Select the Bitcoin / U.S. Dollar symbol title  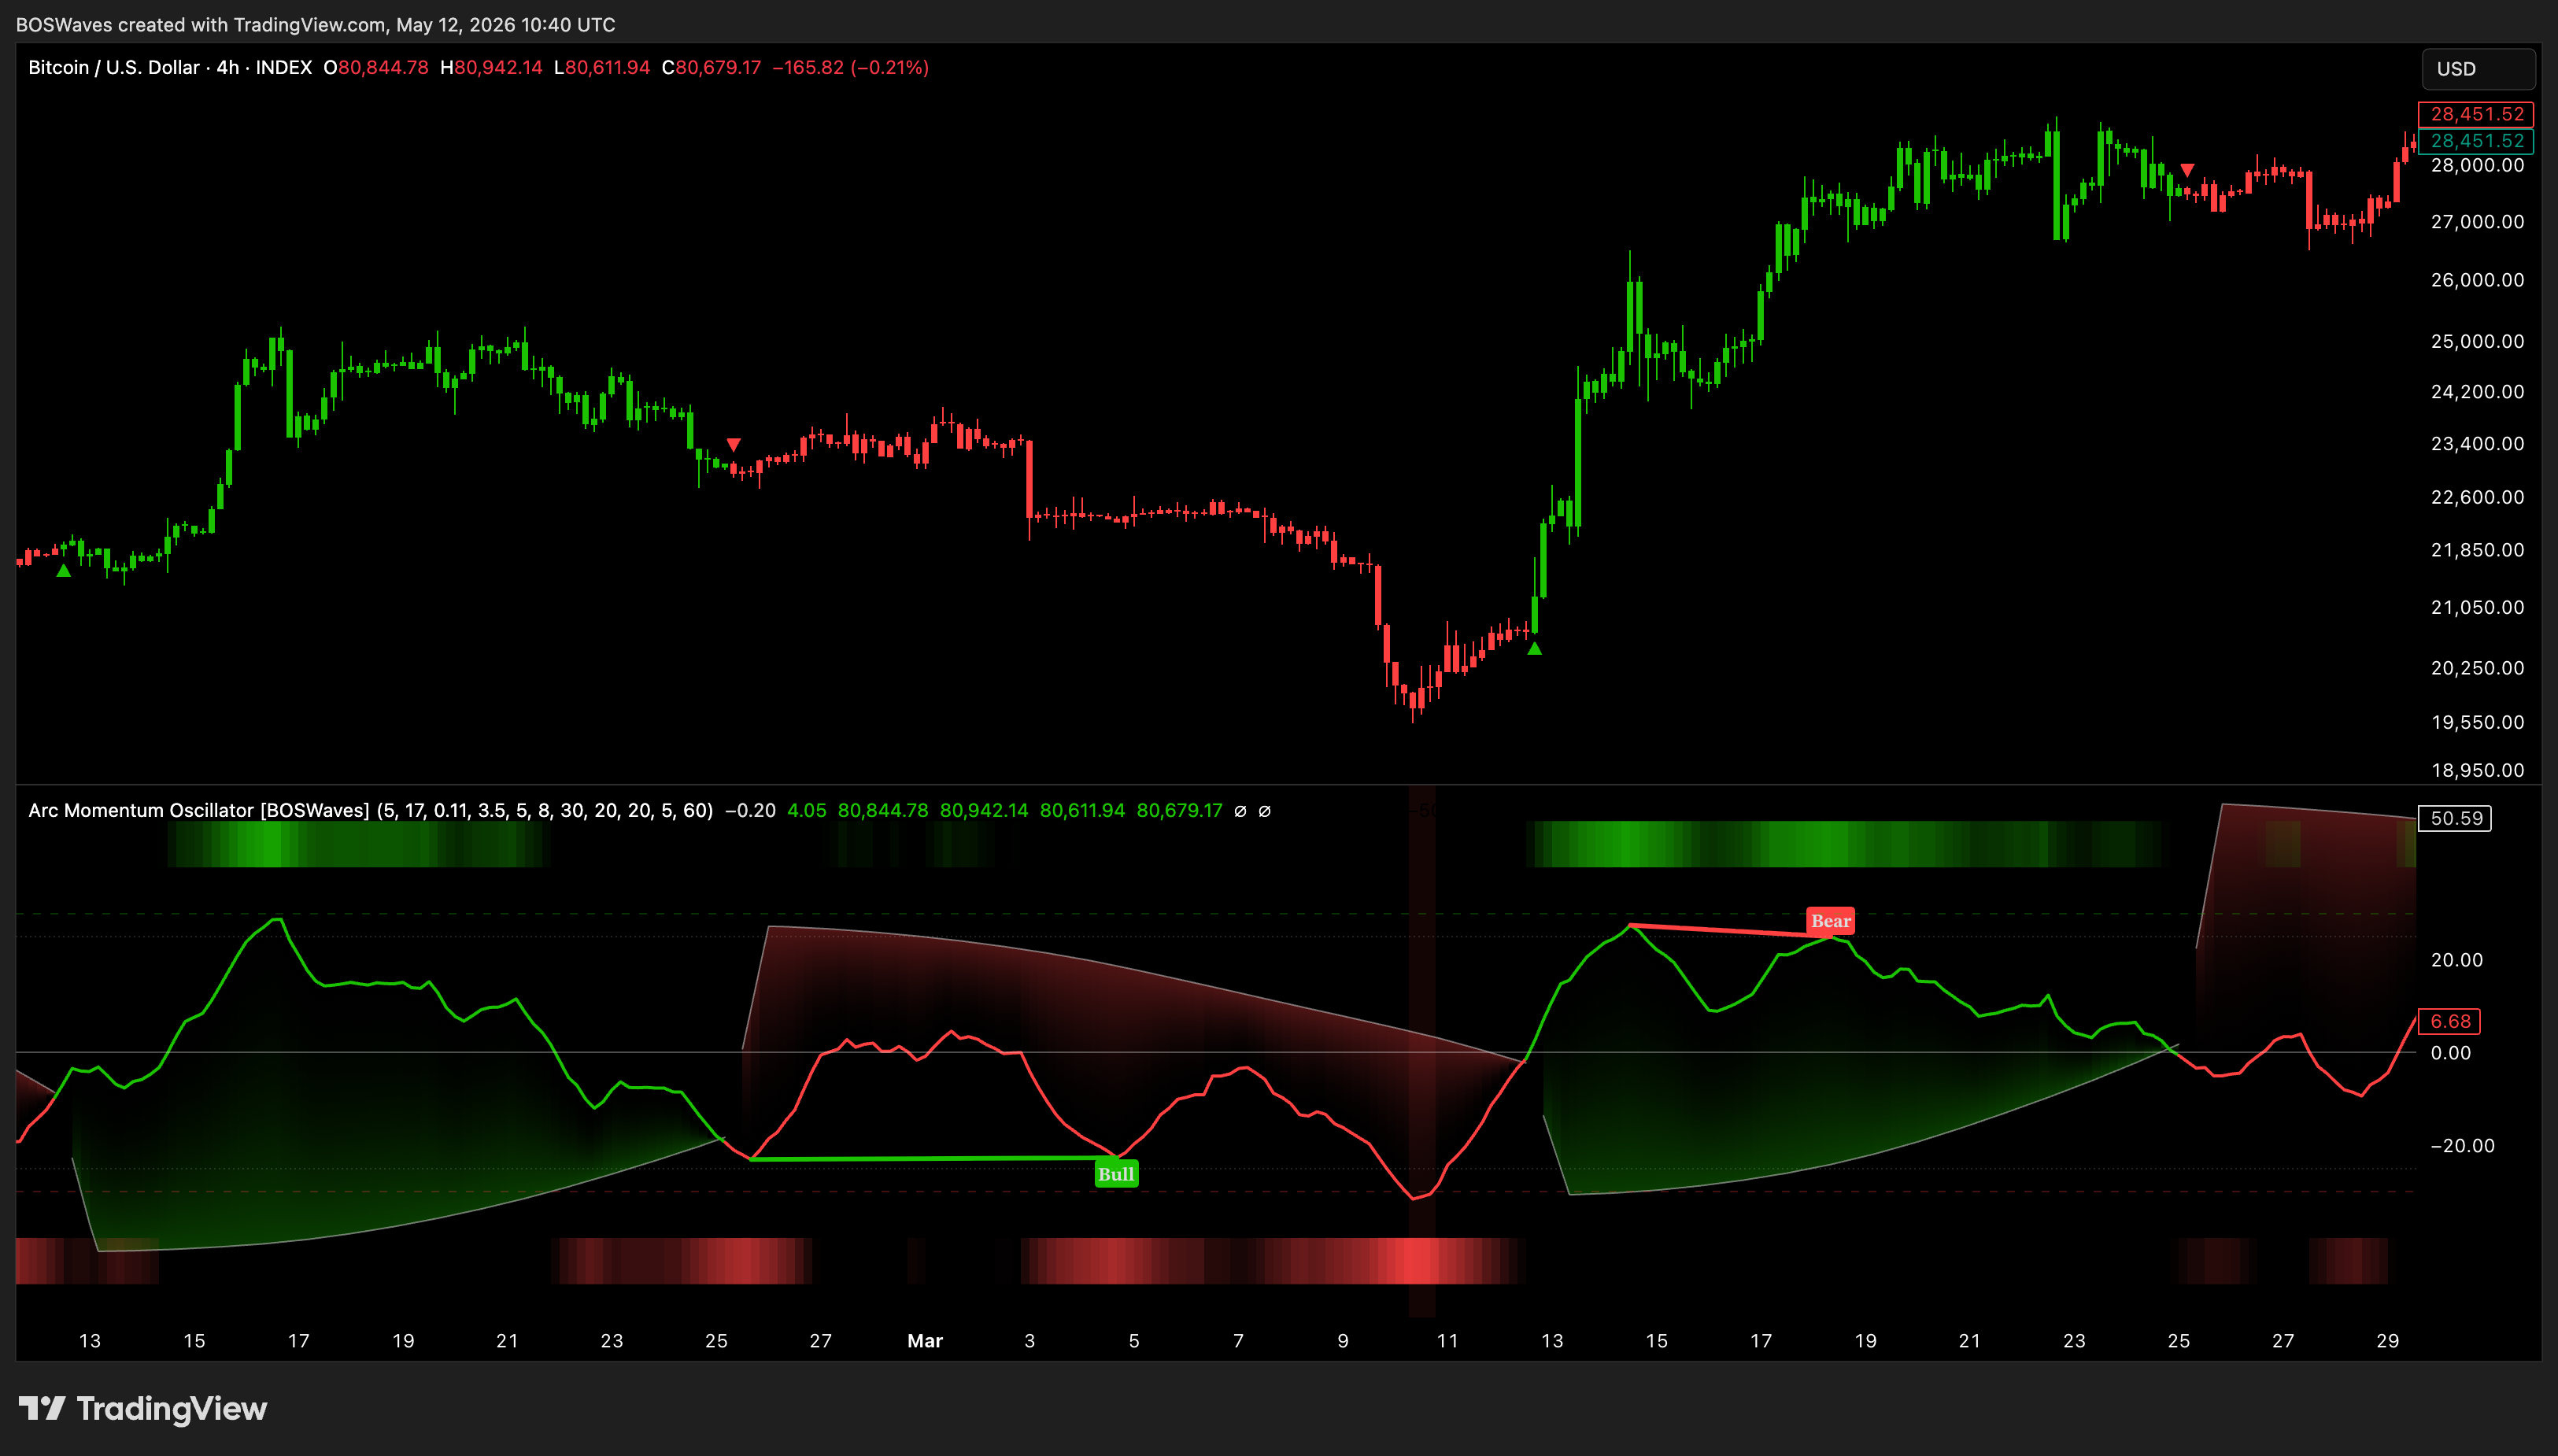coord(170,67)
